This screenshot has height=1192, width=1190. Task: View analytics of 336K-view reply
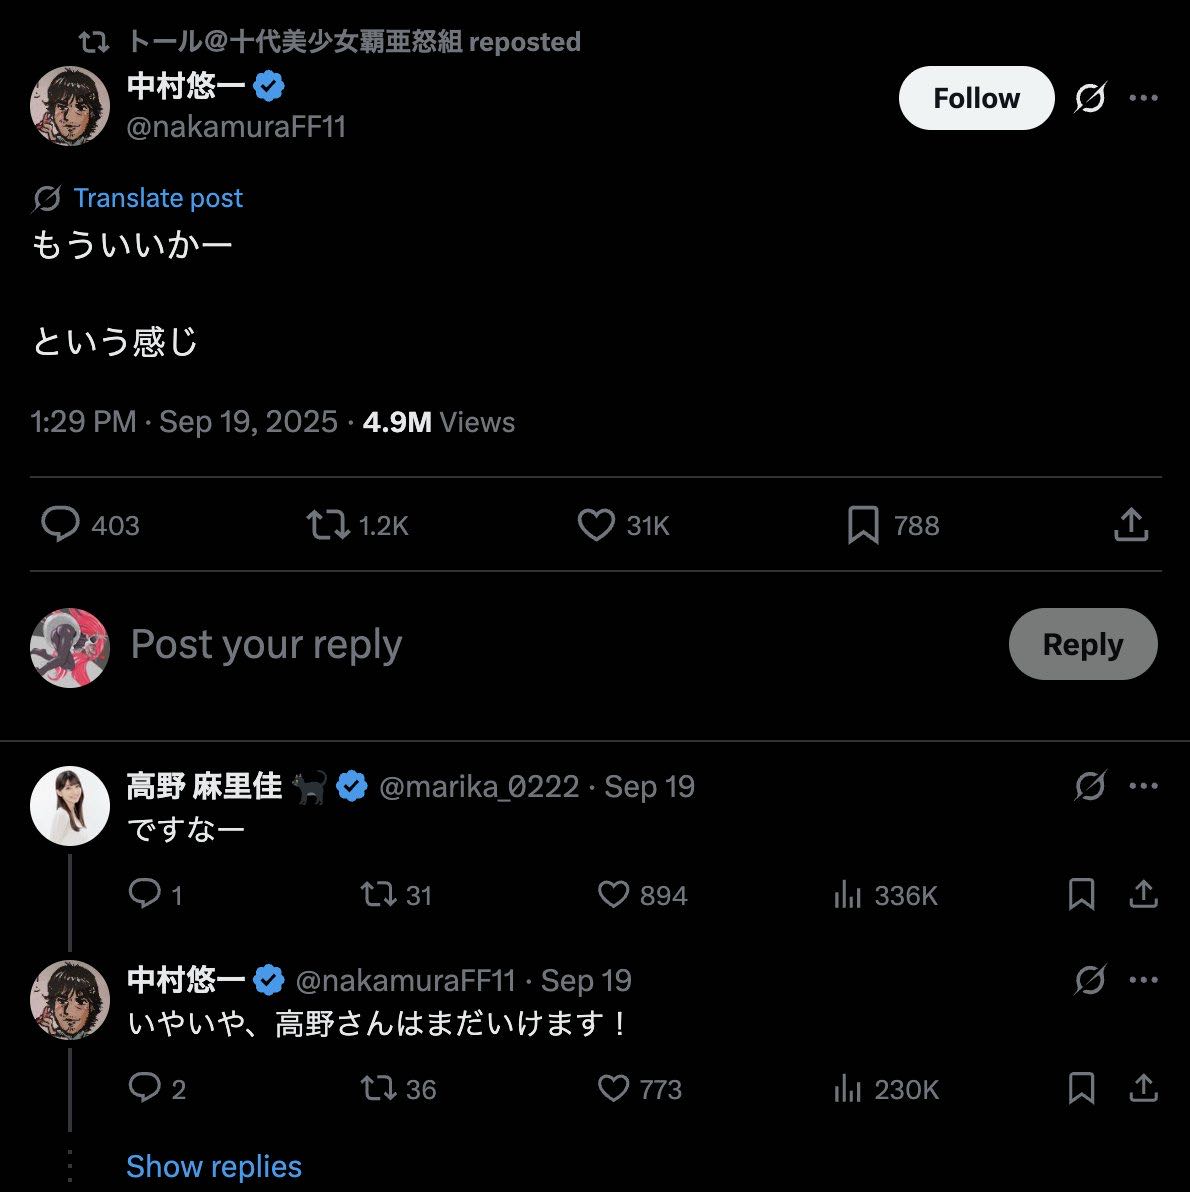(847, 894)
